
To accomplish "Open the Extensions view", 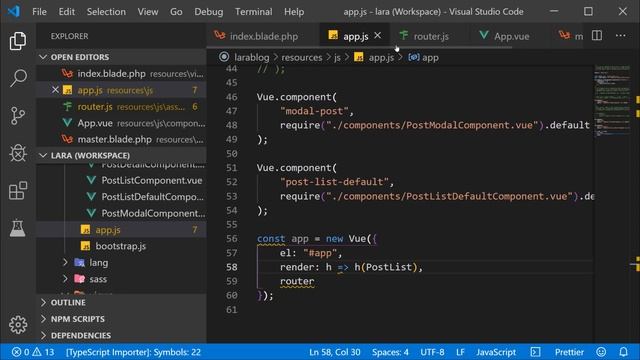I will tap(18, 191).
